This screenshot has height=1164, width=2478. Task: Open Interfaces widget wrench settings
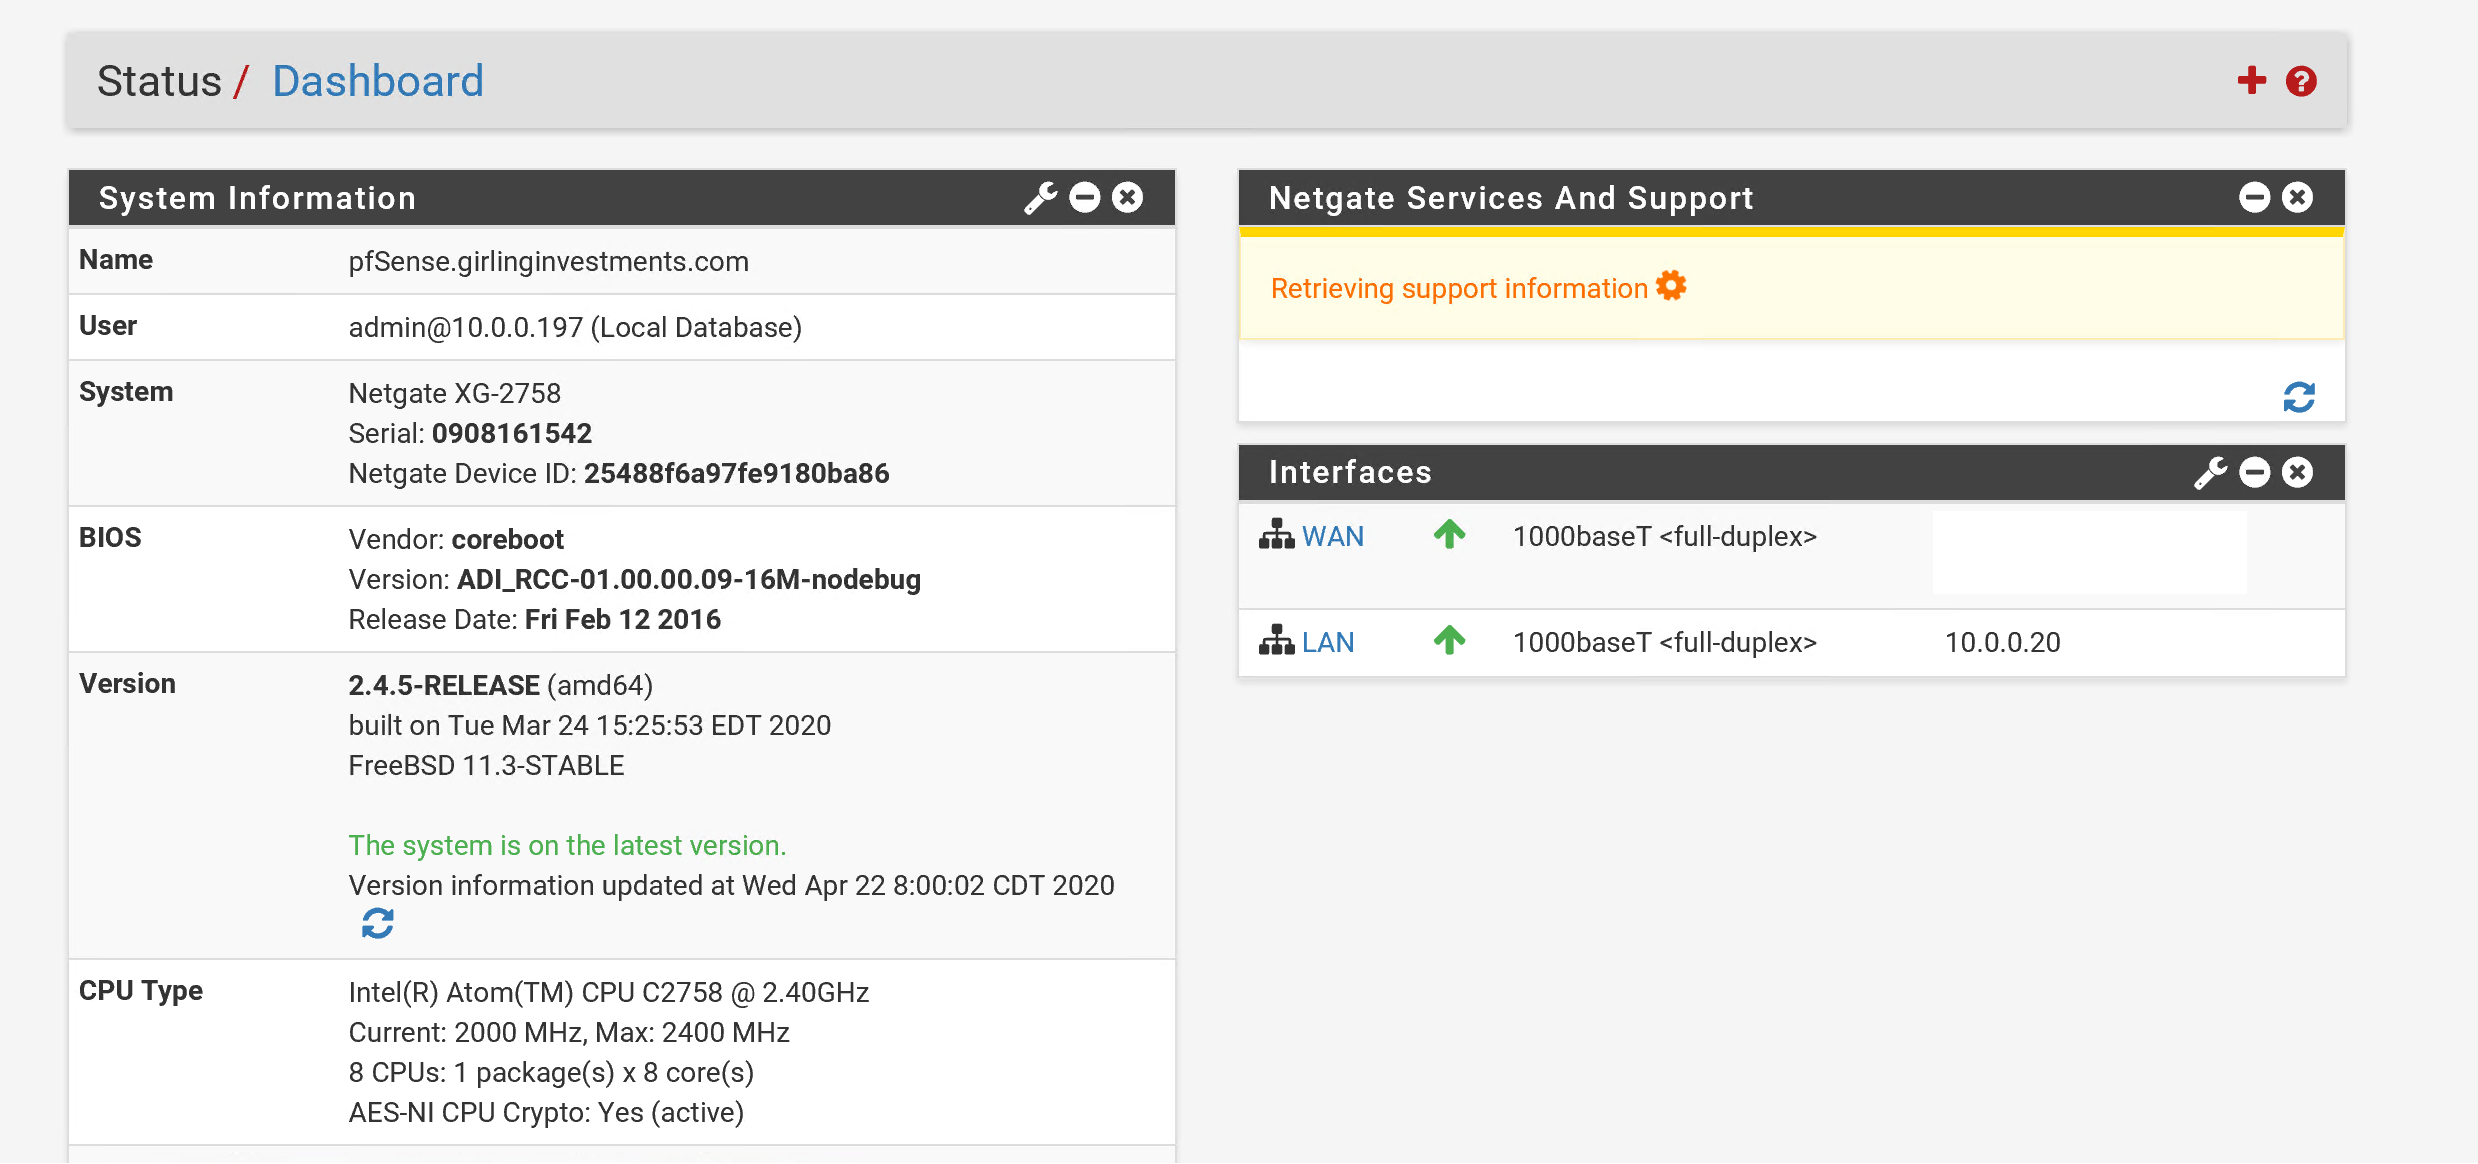2210,472
